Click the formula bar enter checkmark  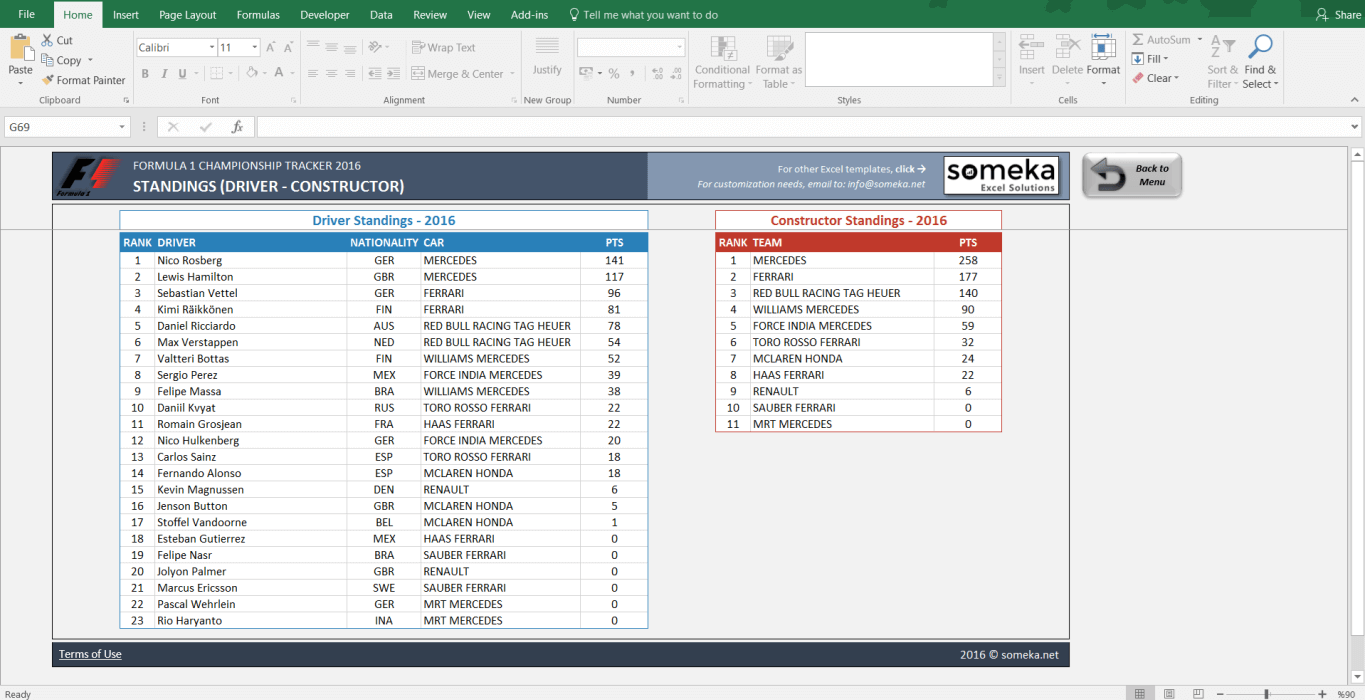click(205, 127)
